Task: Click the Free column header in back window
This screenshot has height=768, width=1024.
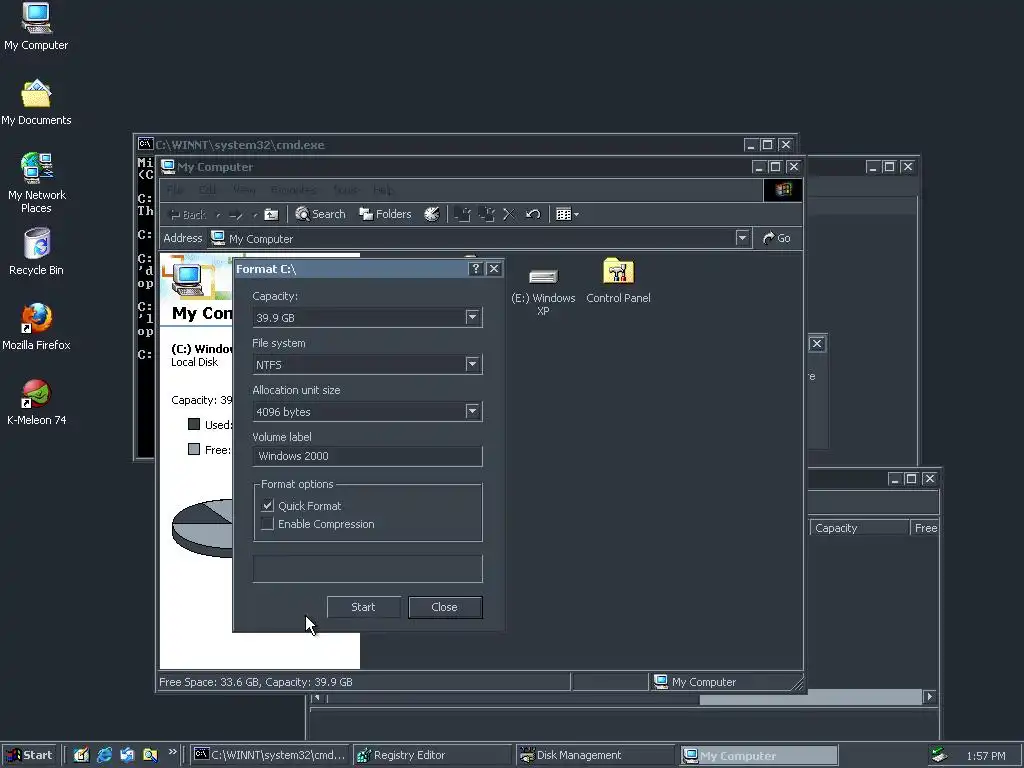Action: (925, 528)
